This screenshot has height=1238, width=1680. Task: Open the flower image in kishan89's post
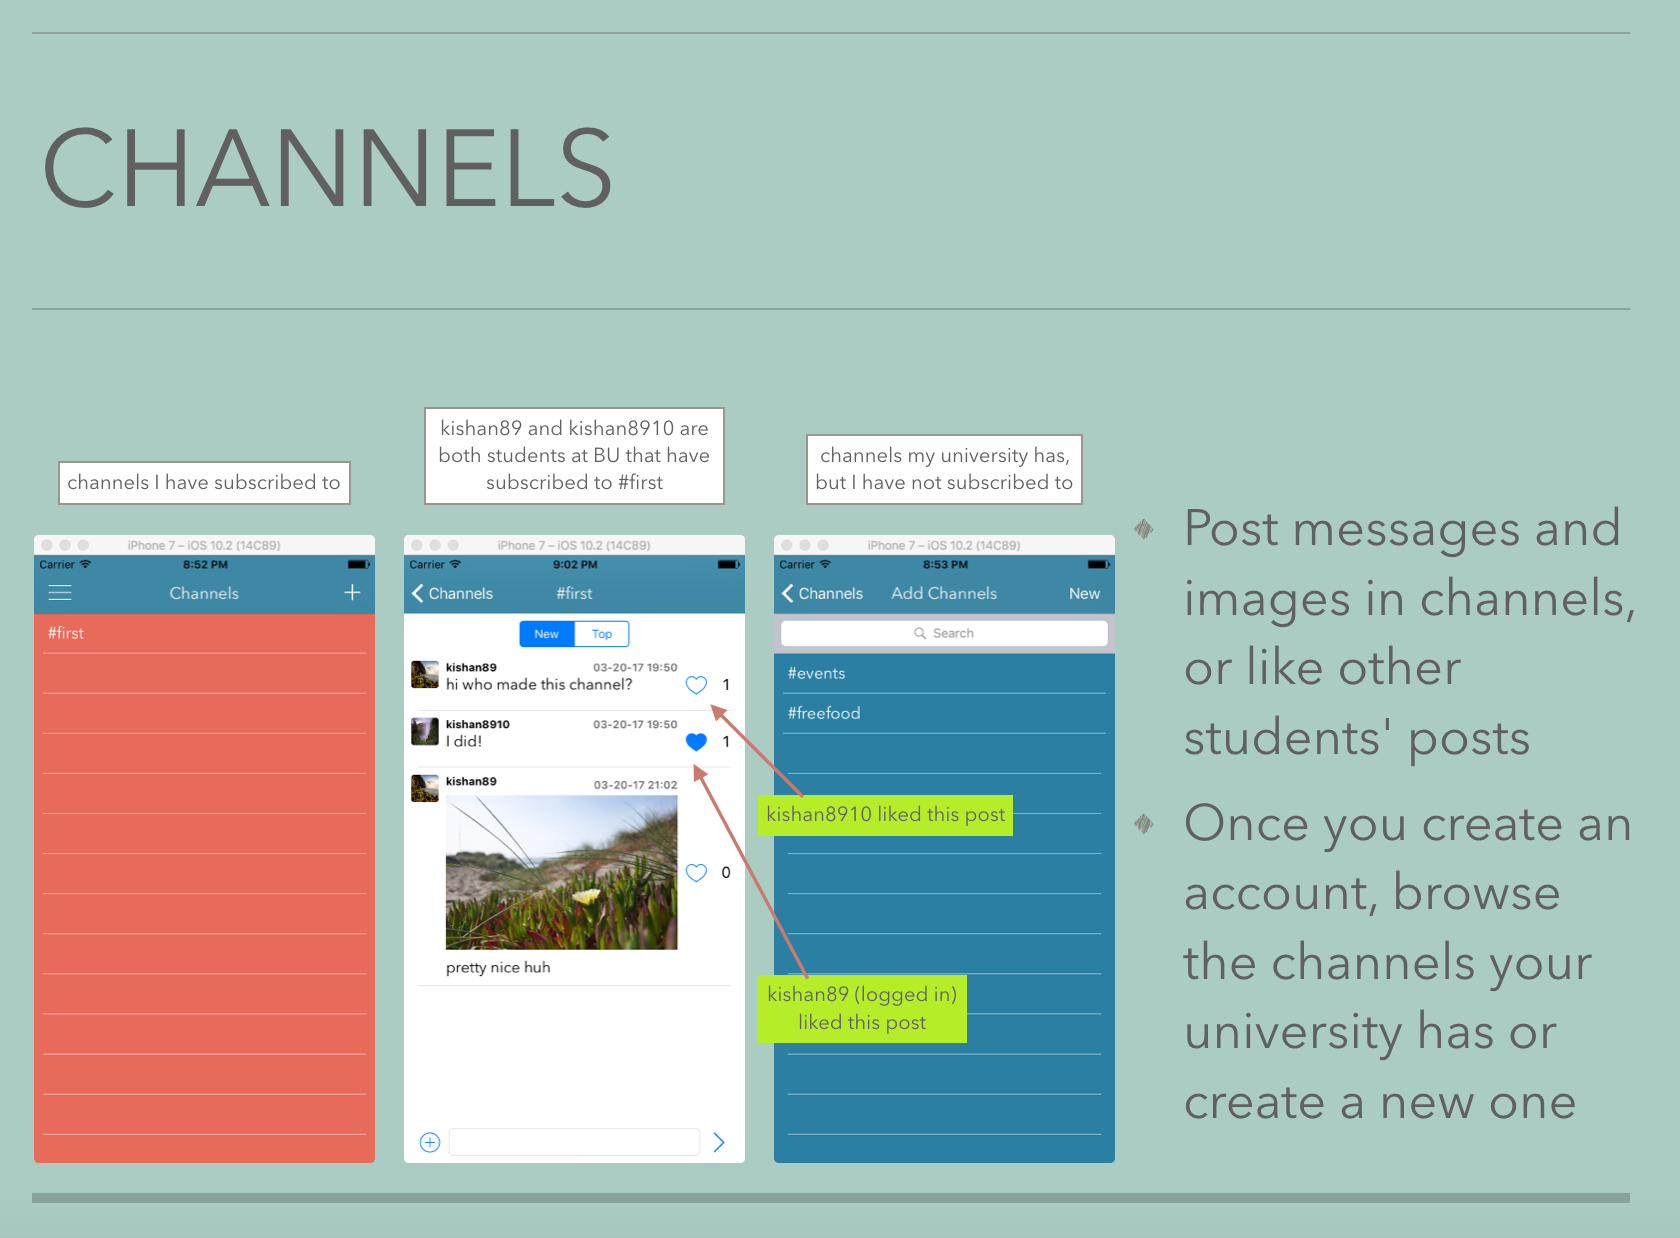(562, 873)
